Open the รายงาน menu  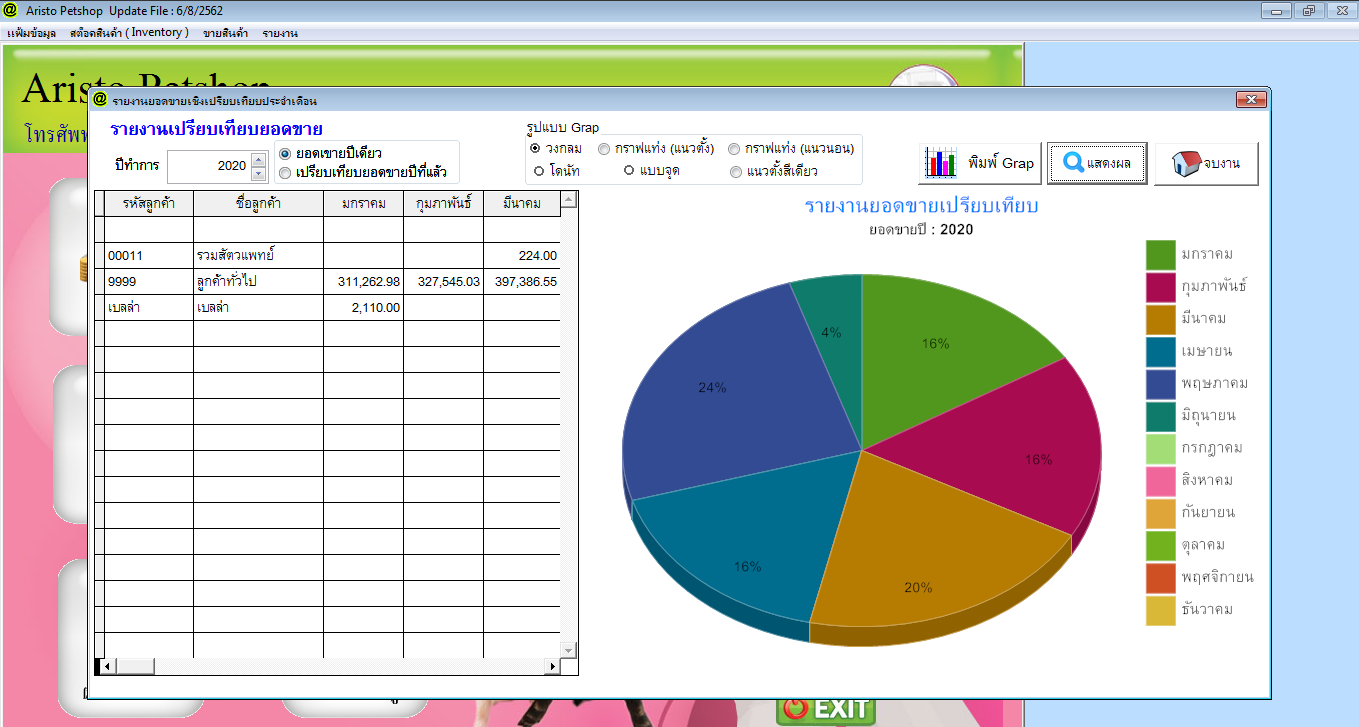tap(279, 33)
